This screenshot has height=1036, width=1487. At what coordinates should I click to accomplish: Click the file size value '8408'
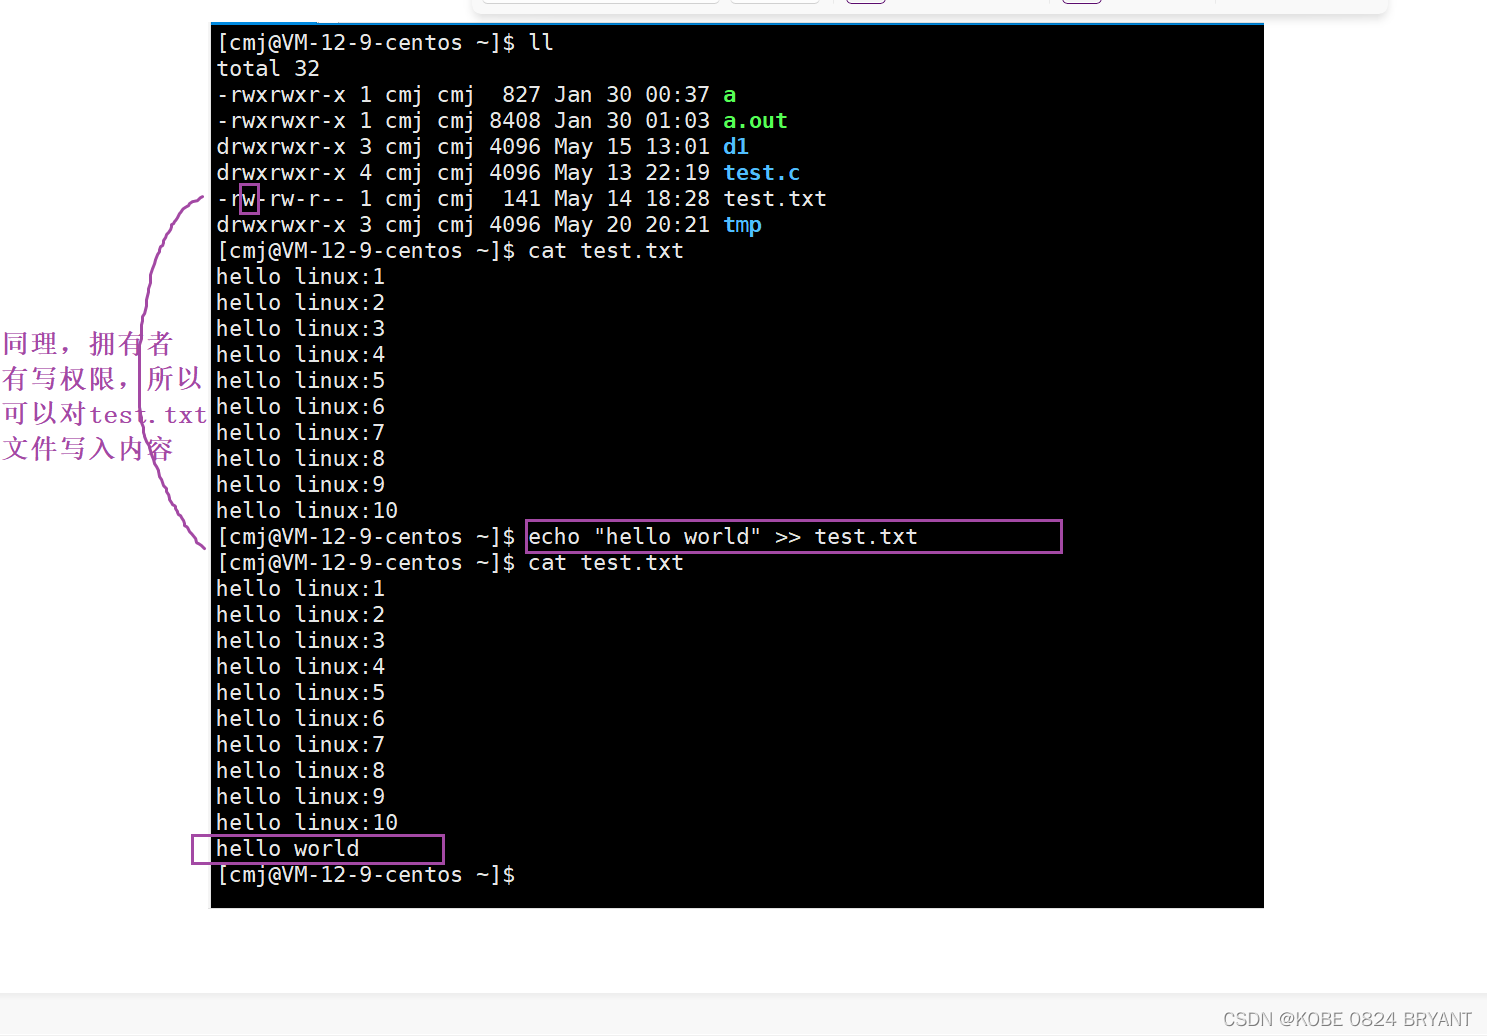(515, 120)
